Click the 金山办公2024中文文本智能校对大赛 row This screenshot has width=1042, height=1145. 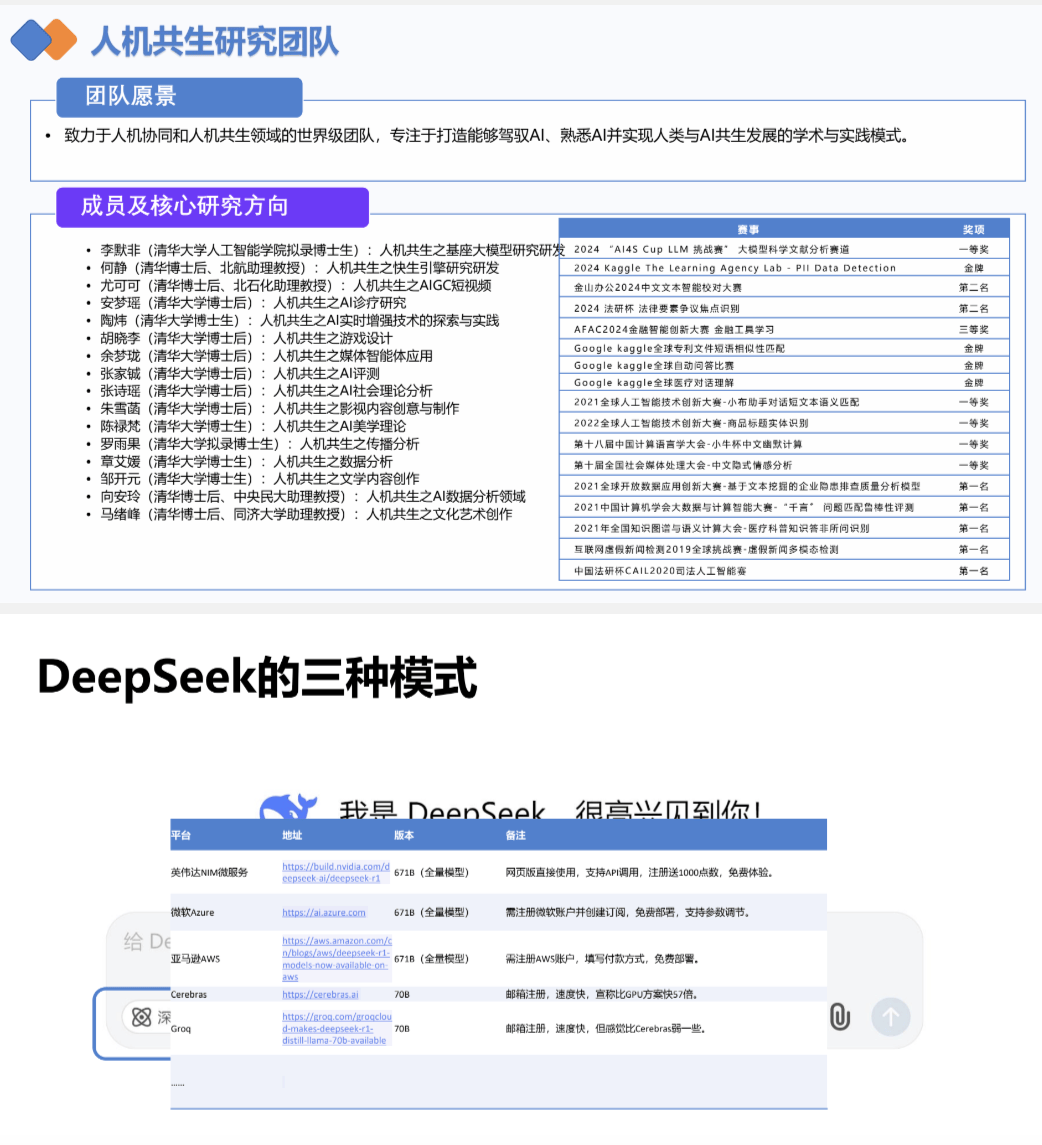[784, 288]
